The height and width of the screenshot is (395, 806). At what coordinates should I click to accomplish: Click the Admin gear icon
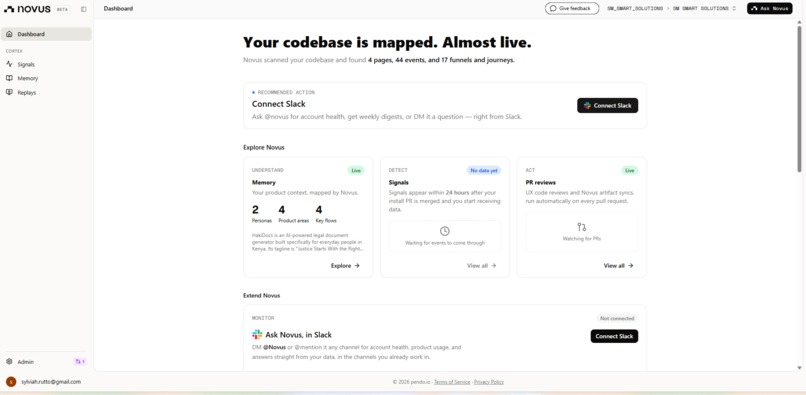point(9,362)
